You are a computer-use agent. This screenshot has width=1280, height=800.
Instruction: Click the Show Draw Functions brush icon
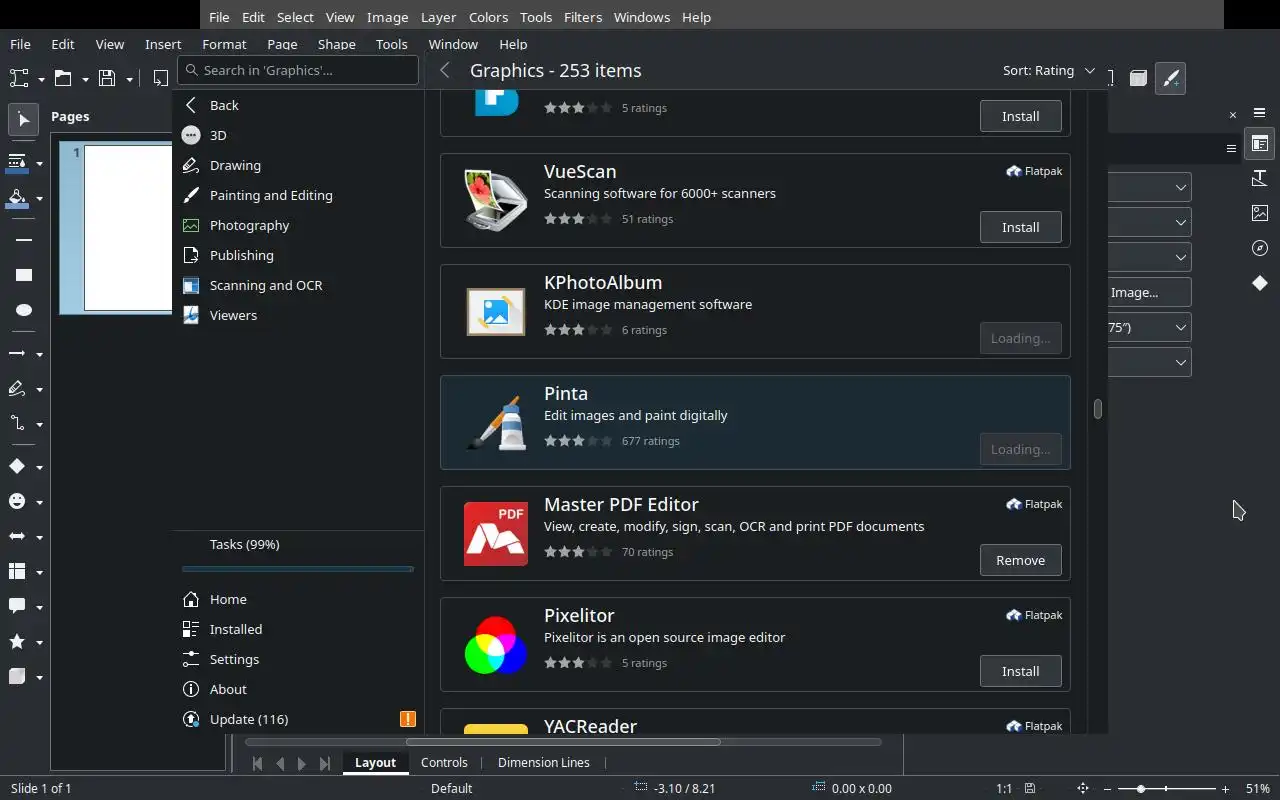pos(1170,78)
